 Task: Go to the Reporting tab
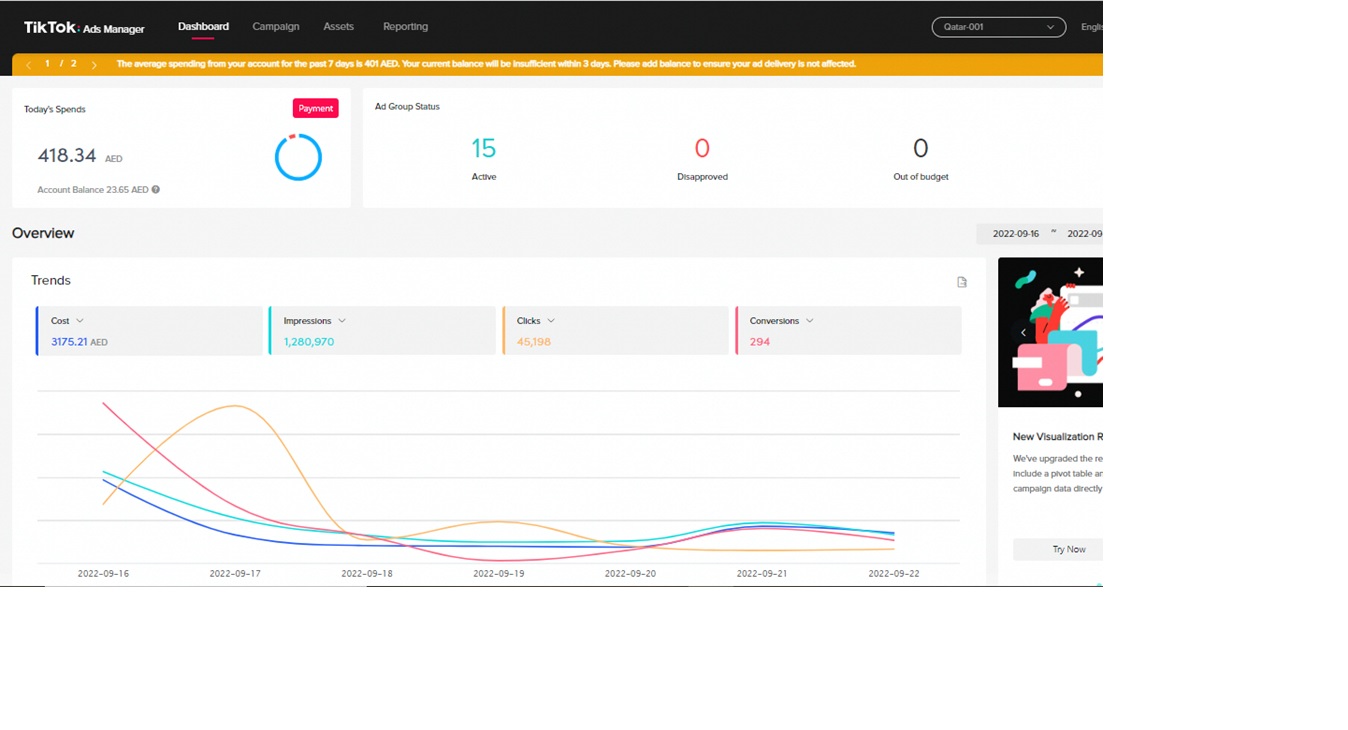point(405,27)
